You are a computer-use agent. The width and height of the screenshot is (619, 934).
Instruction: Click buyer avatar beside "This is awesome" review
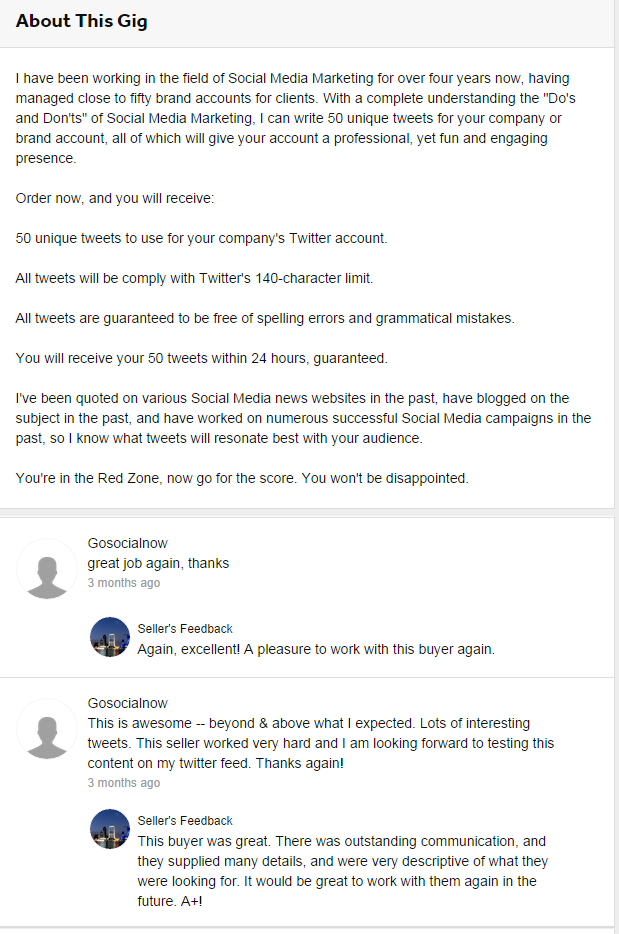coord(46,729)
